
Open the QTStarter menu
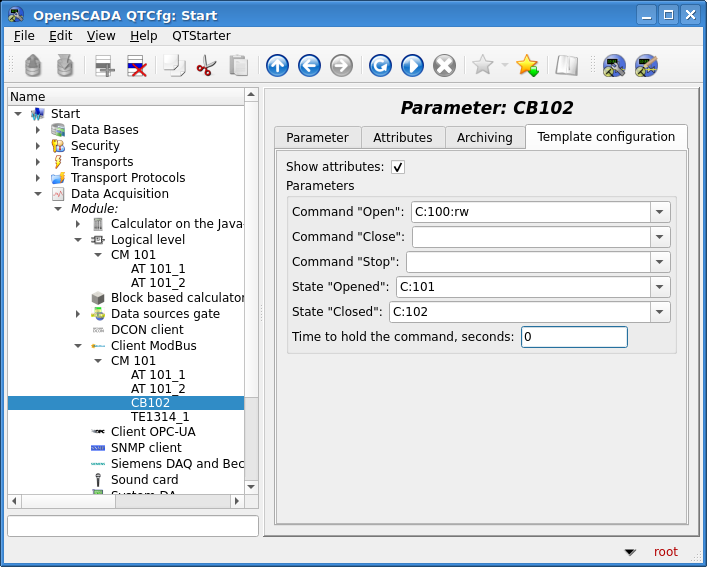pyautogui.click(x=201, y=36)
